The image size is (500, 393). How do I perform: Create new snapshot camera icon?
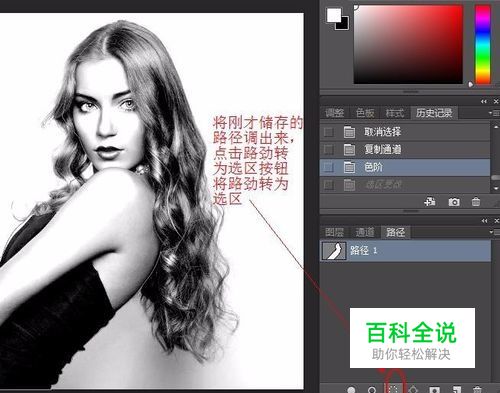pyautogui.click(x=454, y=202)
